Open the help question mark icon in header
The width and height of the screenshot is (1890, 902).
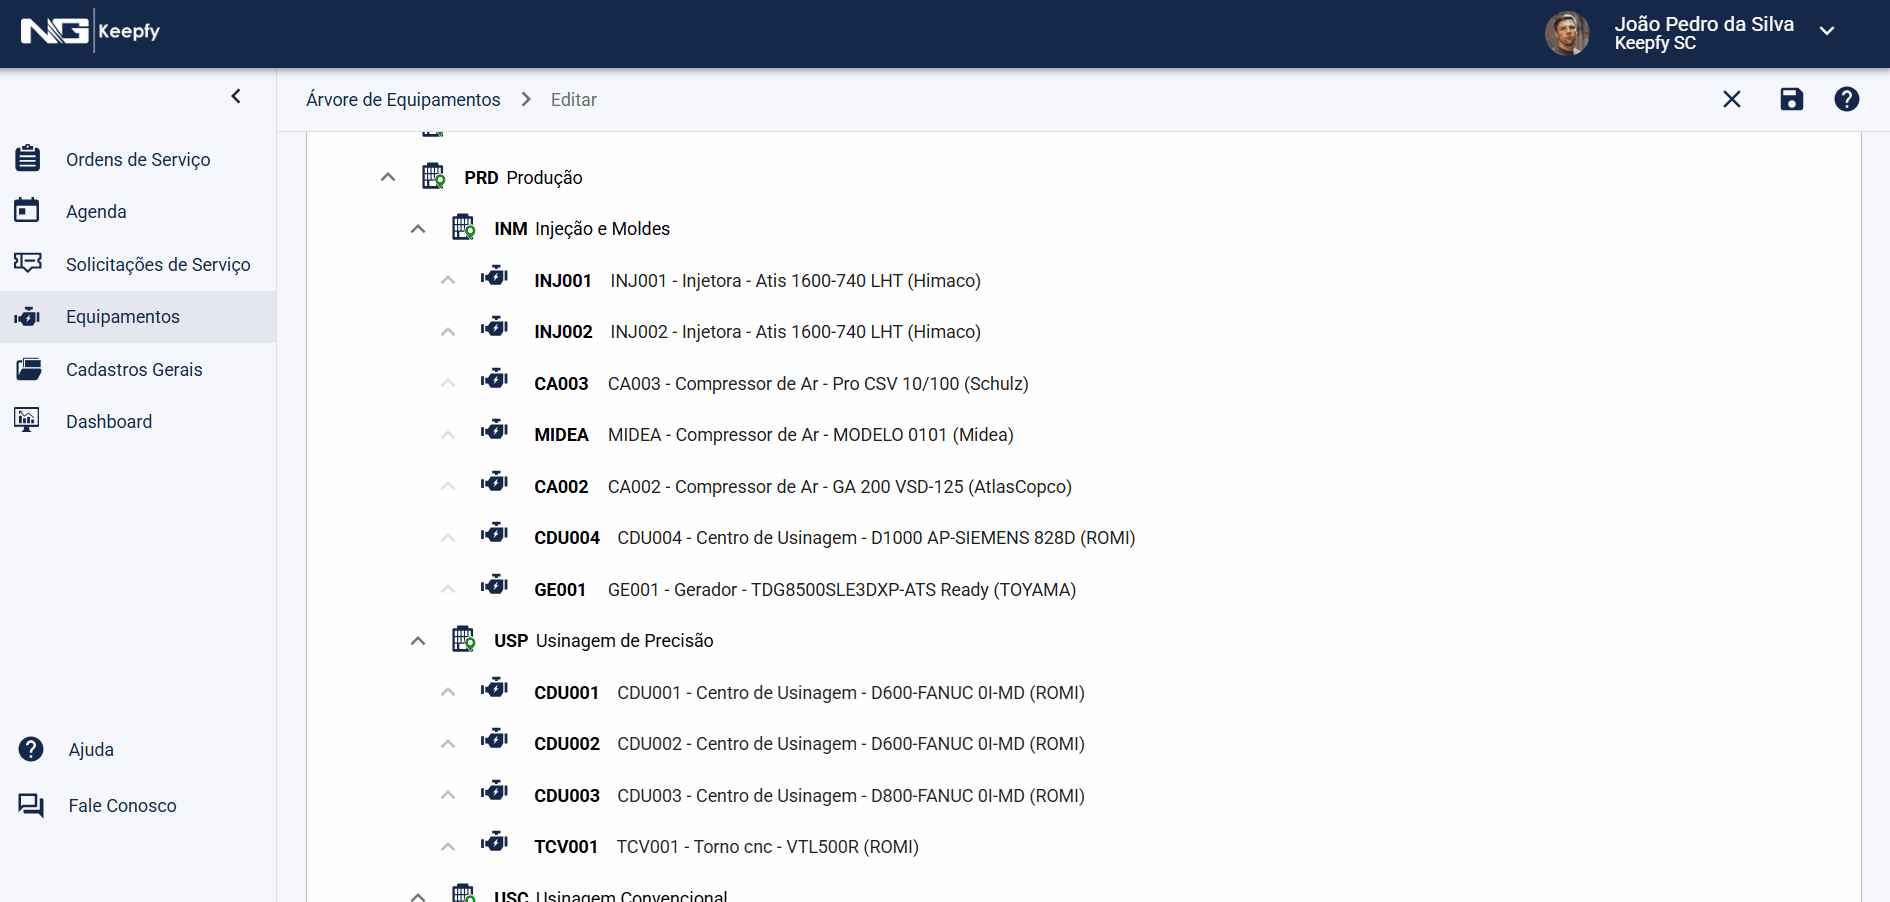pyautogui.click(x=1846, y=99)
